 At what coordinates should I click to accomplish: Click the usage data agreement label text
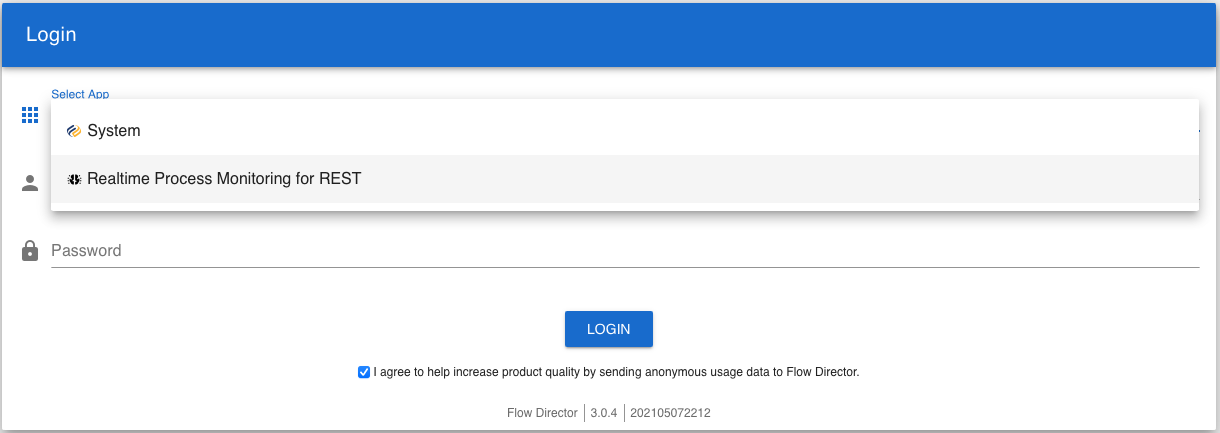616,372
